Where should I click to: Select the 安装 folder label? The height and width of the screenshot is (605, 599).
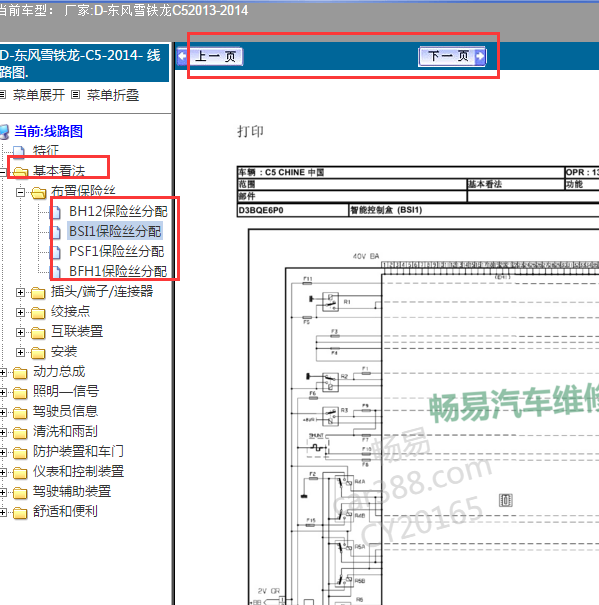[64, 352]
